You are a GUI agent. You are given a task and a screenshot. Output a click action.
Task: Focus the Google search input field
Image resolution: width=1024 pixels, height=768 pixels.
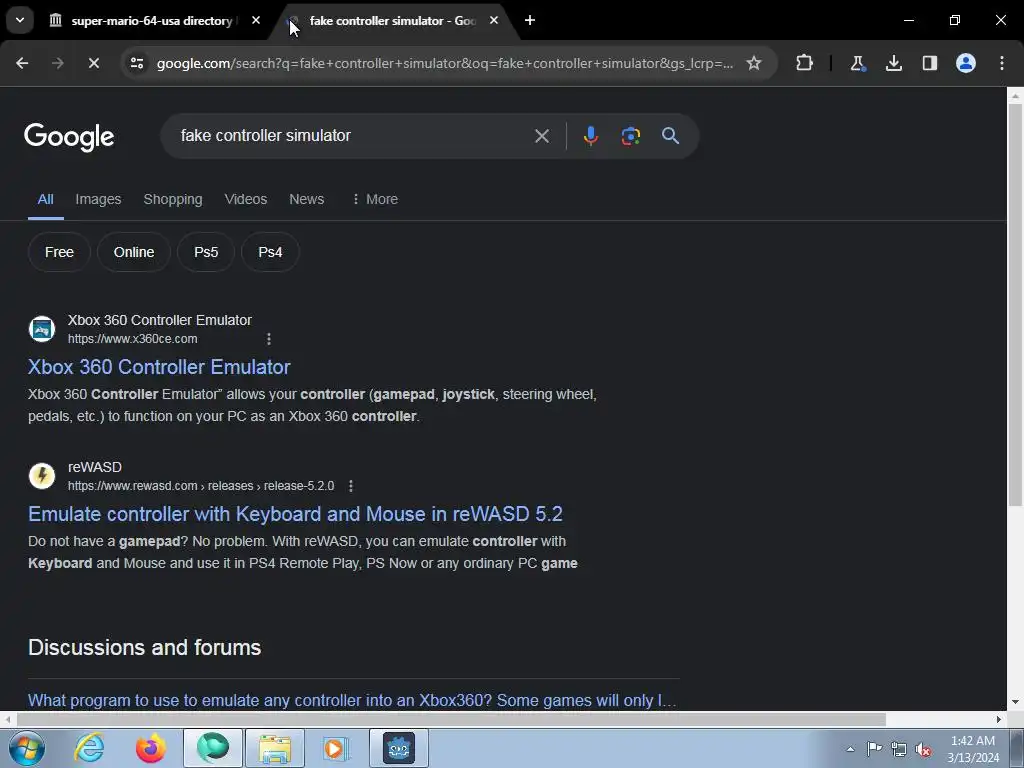349,136
